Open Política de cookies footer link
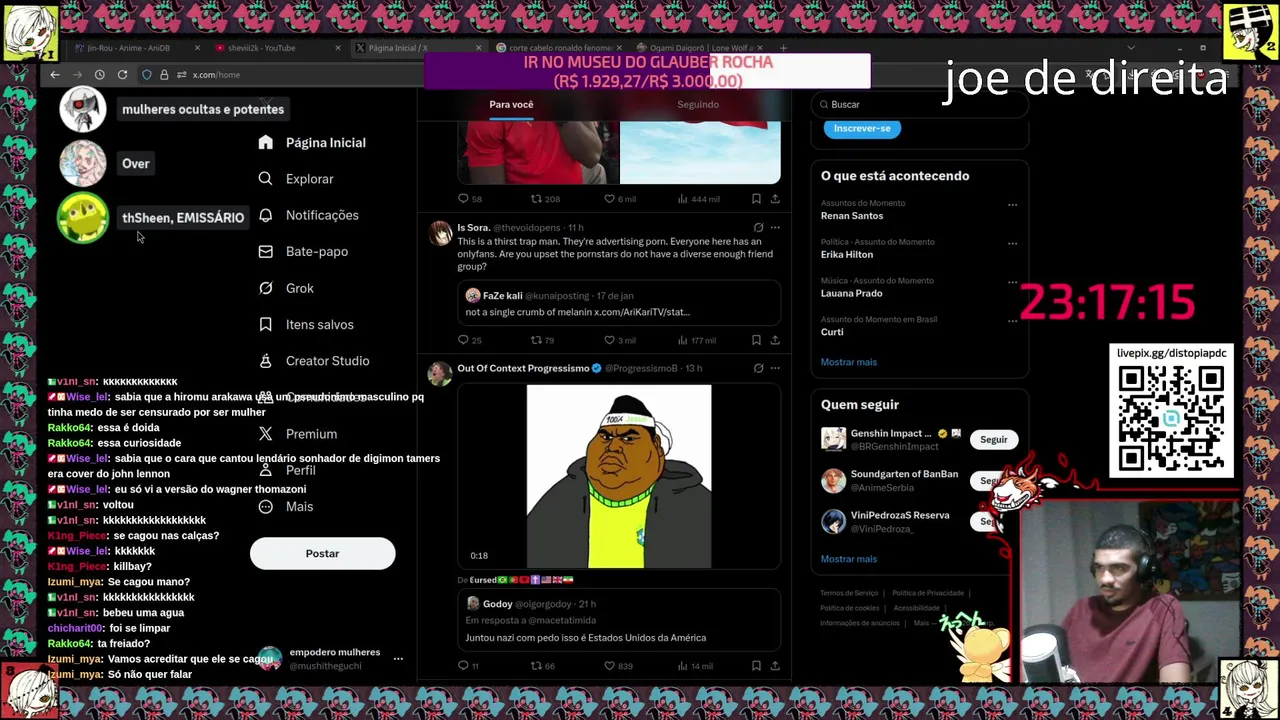The width and height of the screenshot is (1280, 720). [850, 608]
